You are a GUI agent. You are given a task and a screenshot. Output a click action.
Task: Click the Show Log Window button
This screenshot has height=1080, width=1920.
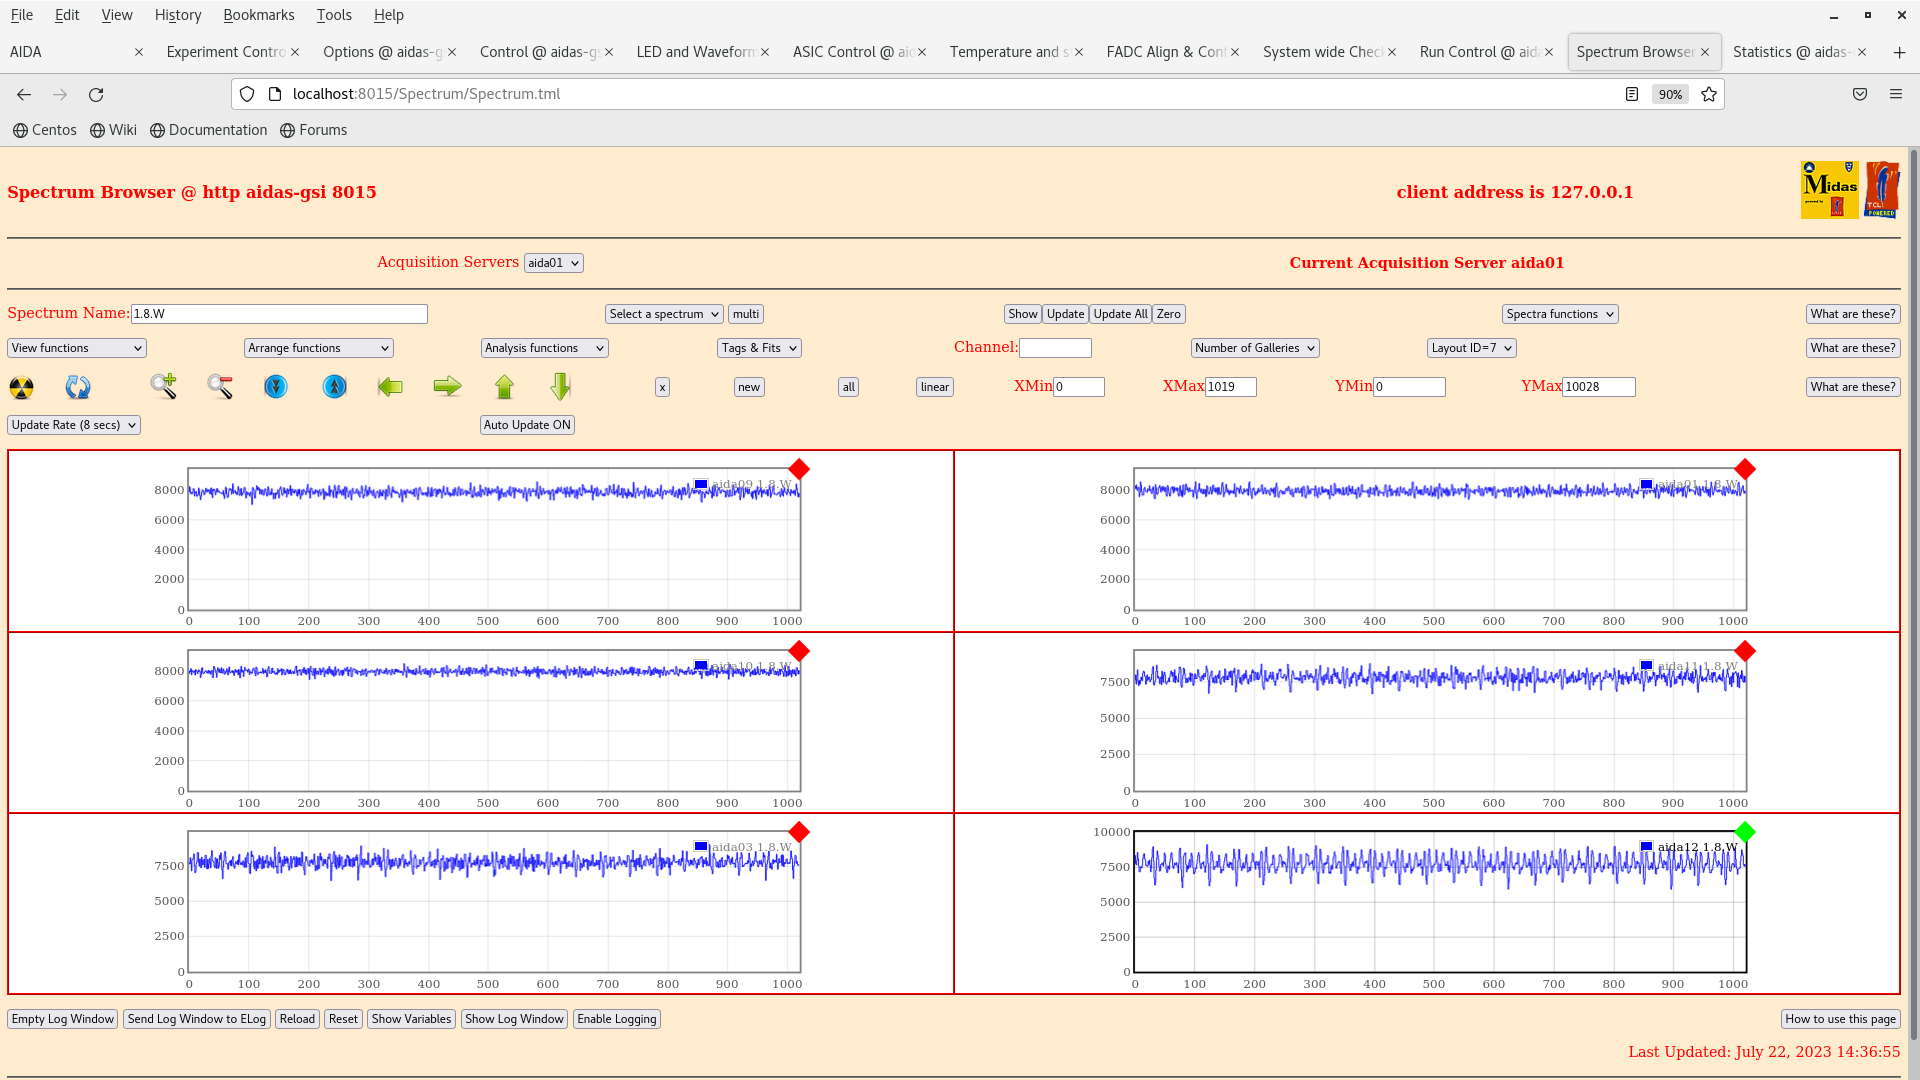[x=514, y=1019]
